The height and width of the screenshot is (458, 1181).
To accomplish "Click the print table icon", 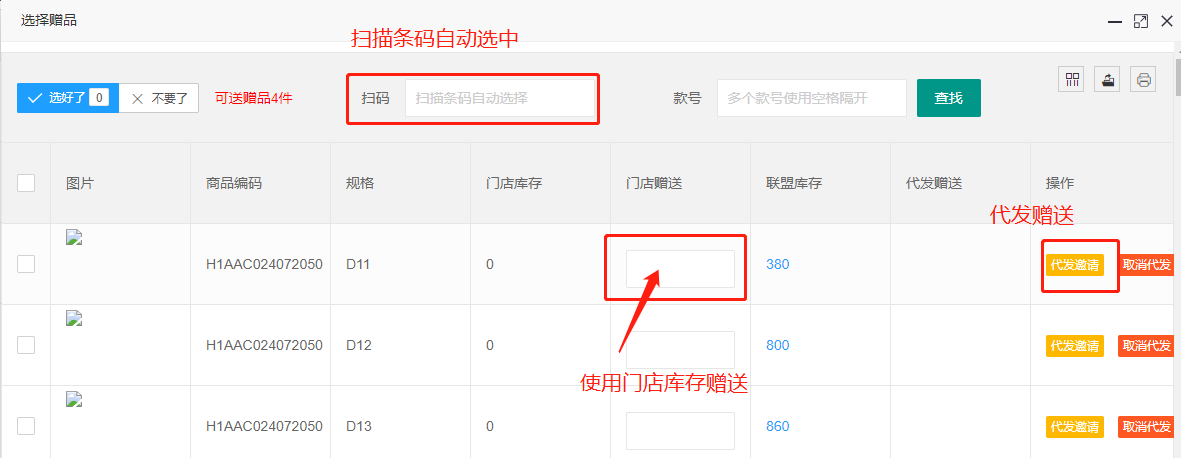I will pos(1143,79).
